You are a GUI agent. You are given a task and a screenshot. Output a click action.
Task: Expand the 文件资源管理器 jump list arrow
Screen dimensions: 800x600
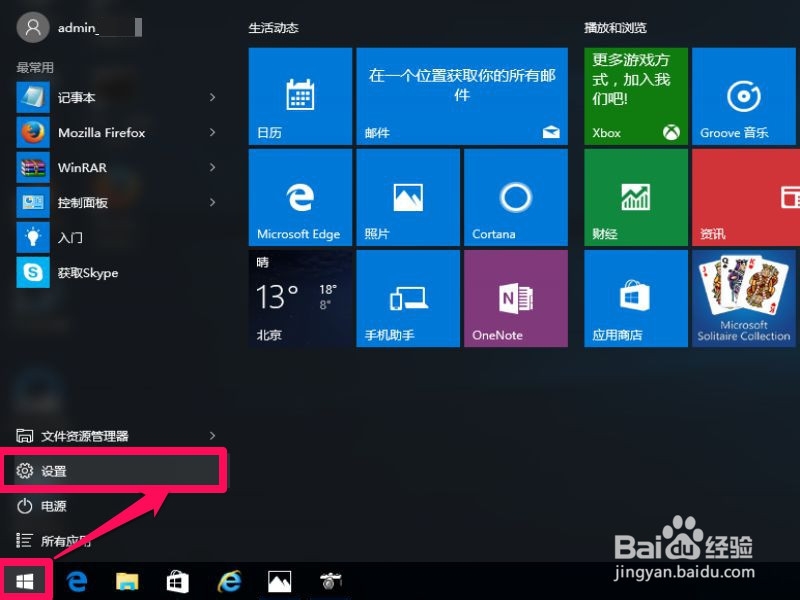[212, 436]
